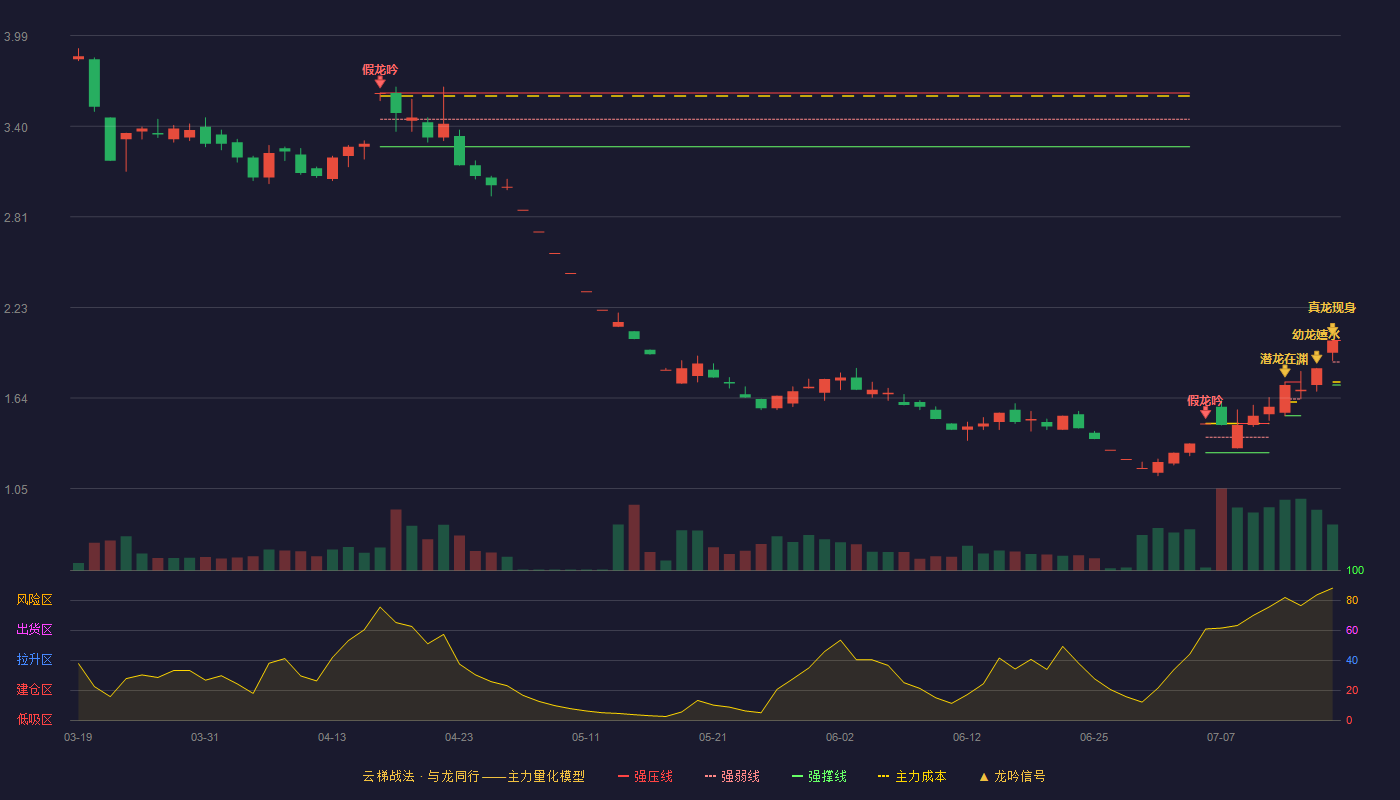The height and width of the screenshot is (800, 1400).
Task: Click the big green candle after 03-19
Action: (94, 83)
